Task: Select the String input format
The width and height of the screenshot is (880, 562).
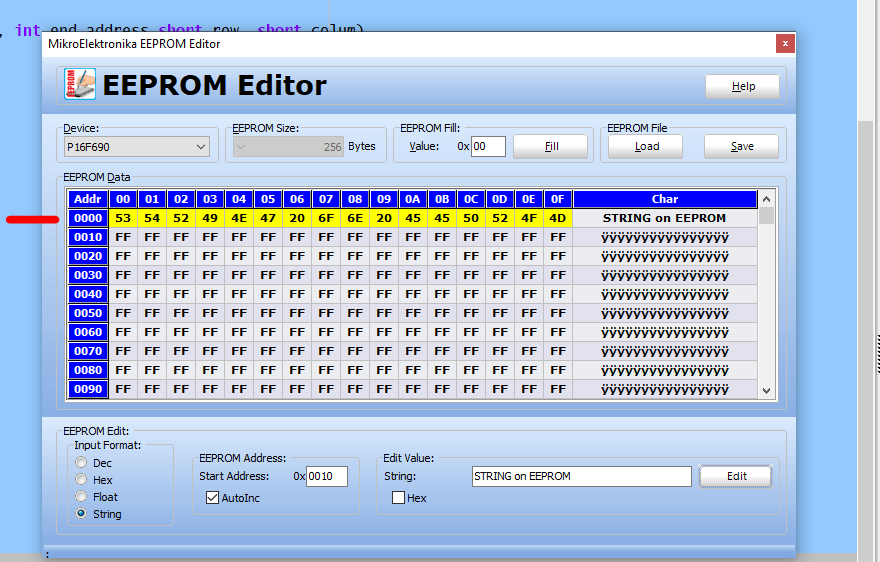Action: (81, 513)
